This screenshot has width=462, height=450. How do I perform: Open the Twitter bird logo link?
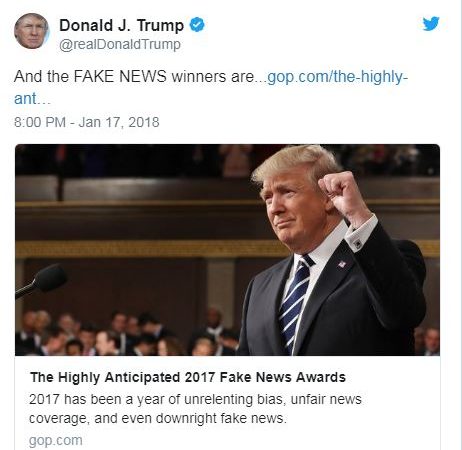[x=431, y=24]
